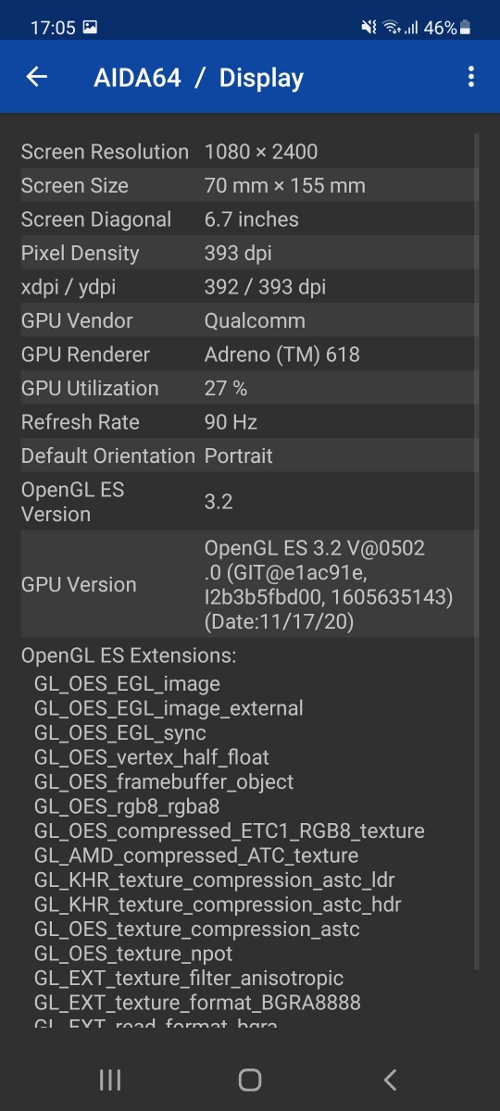
Task: Select GL_OES_EGL_image_external extension entry
Action: pyautogui.click(x=169, y=708)
